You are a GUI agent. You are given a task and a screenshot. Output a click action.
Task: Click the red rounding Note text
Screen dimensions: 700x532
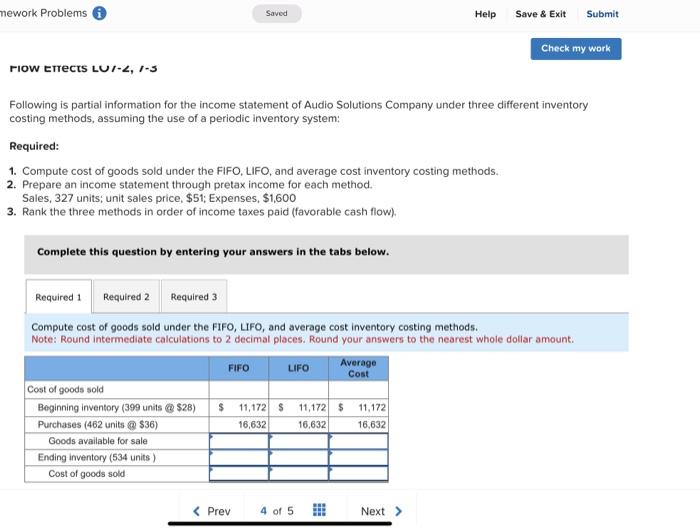302,339
